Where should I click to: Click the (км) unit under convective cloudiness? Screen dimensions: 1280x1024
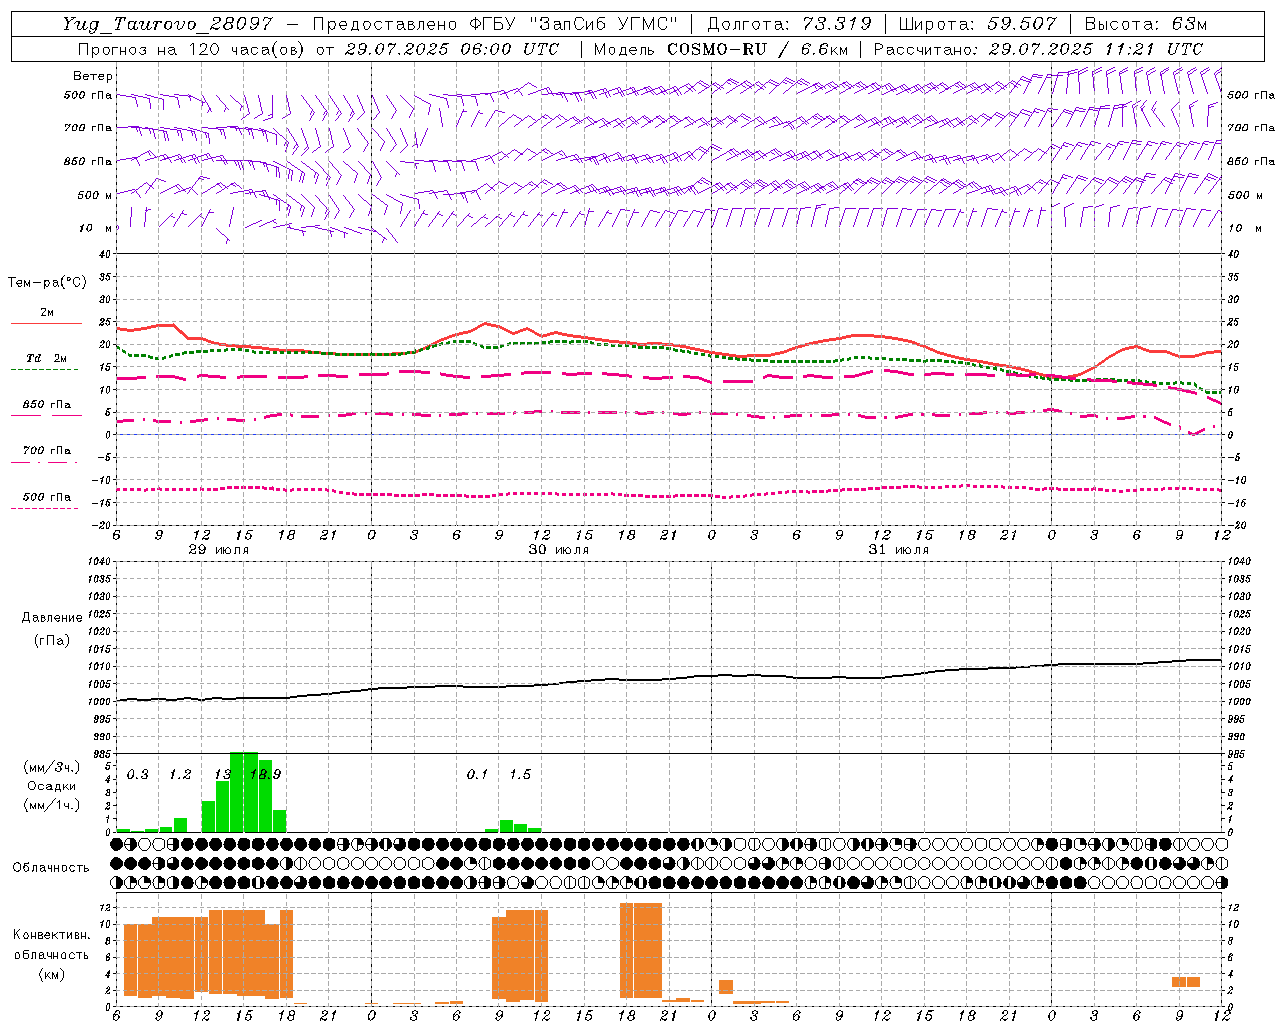coord(51,974)
